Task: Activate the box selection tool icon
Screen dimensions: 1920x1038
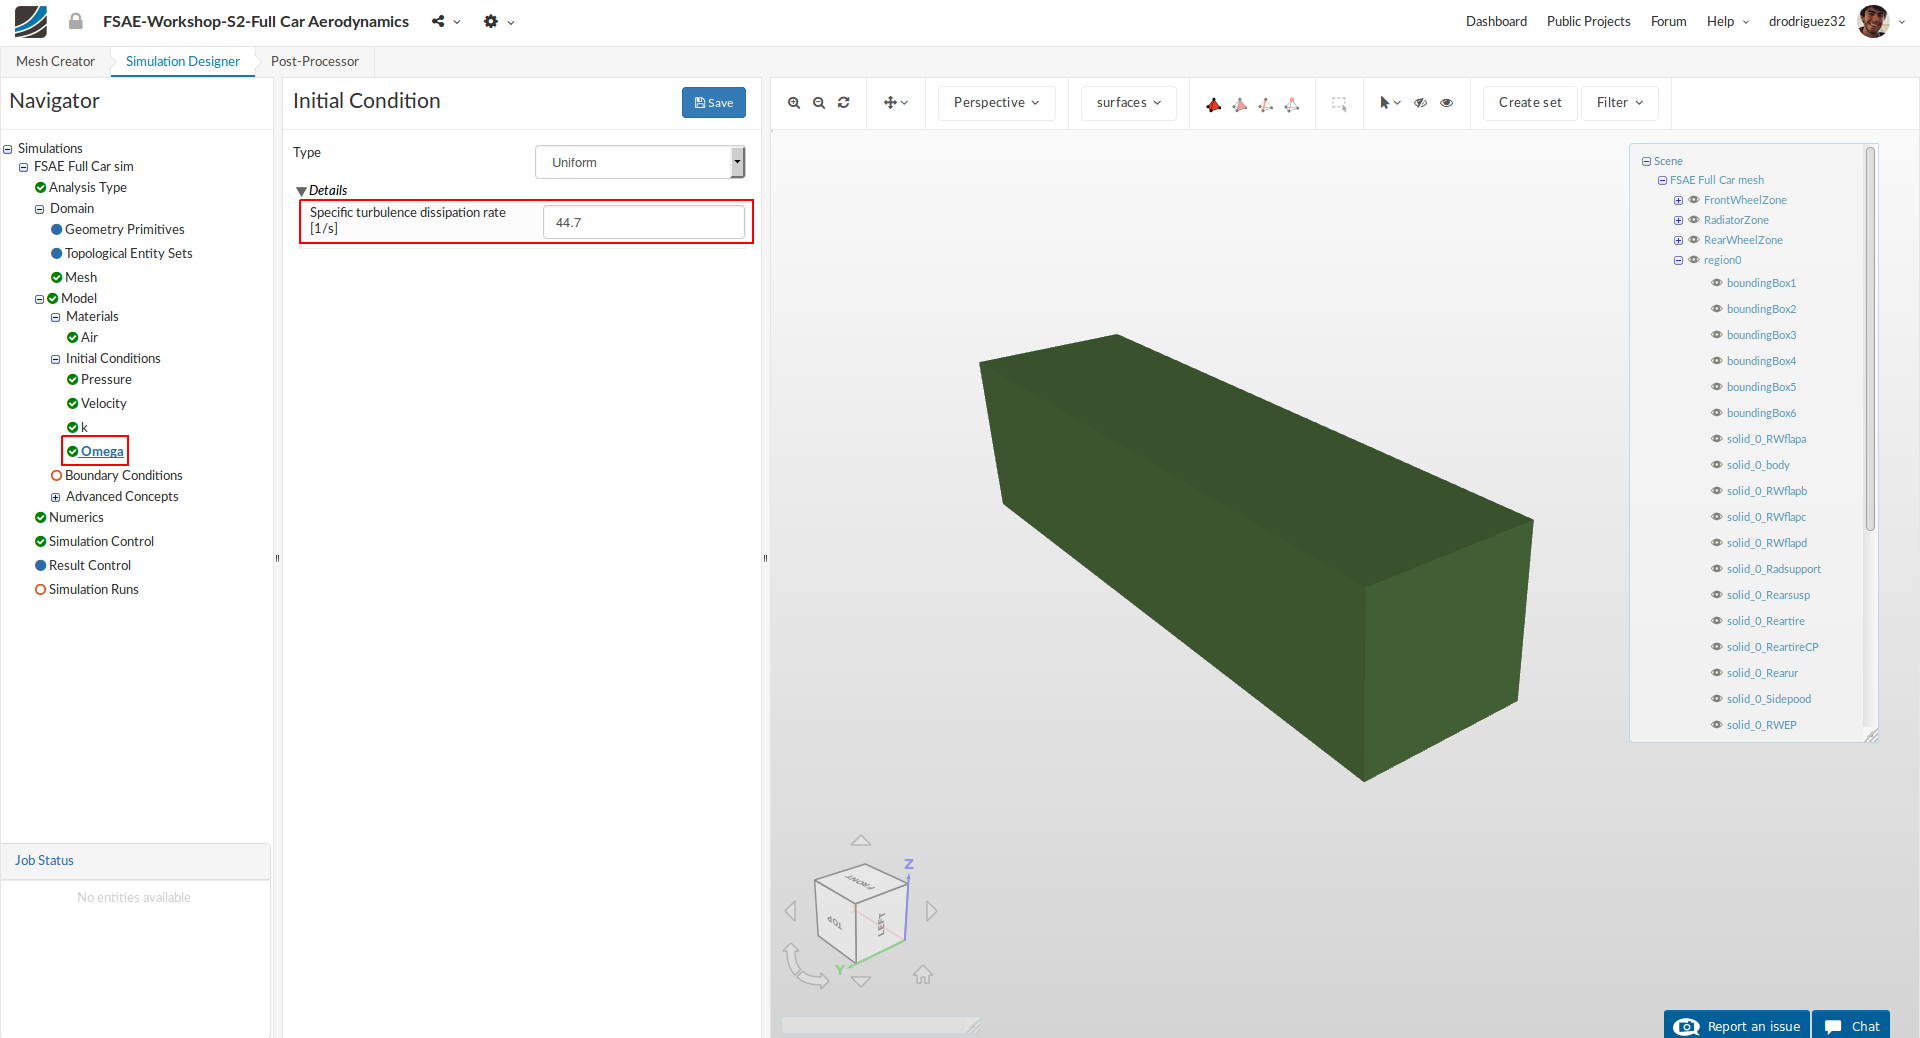Action: (x=1339, y=103)
